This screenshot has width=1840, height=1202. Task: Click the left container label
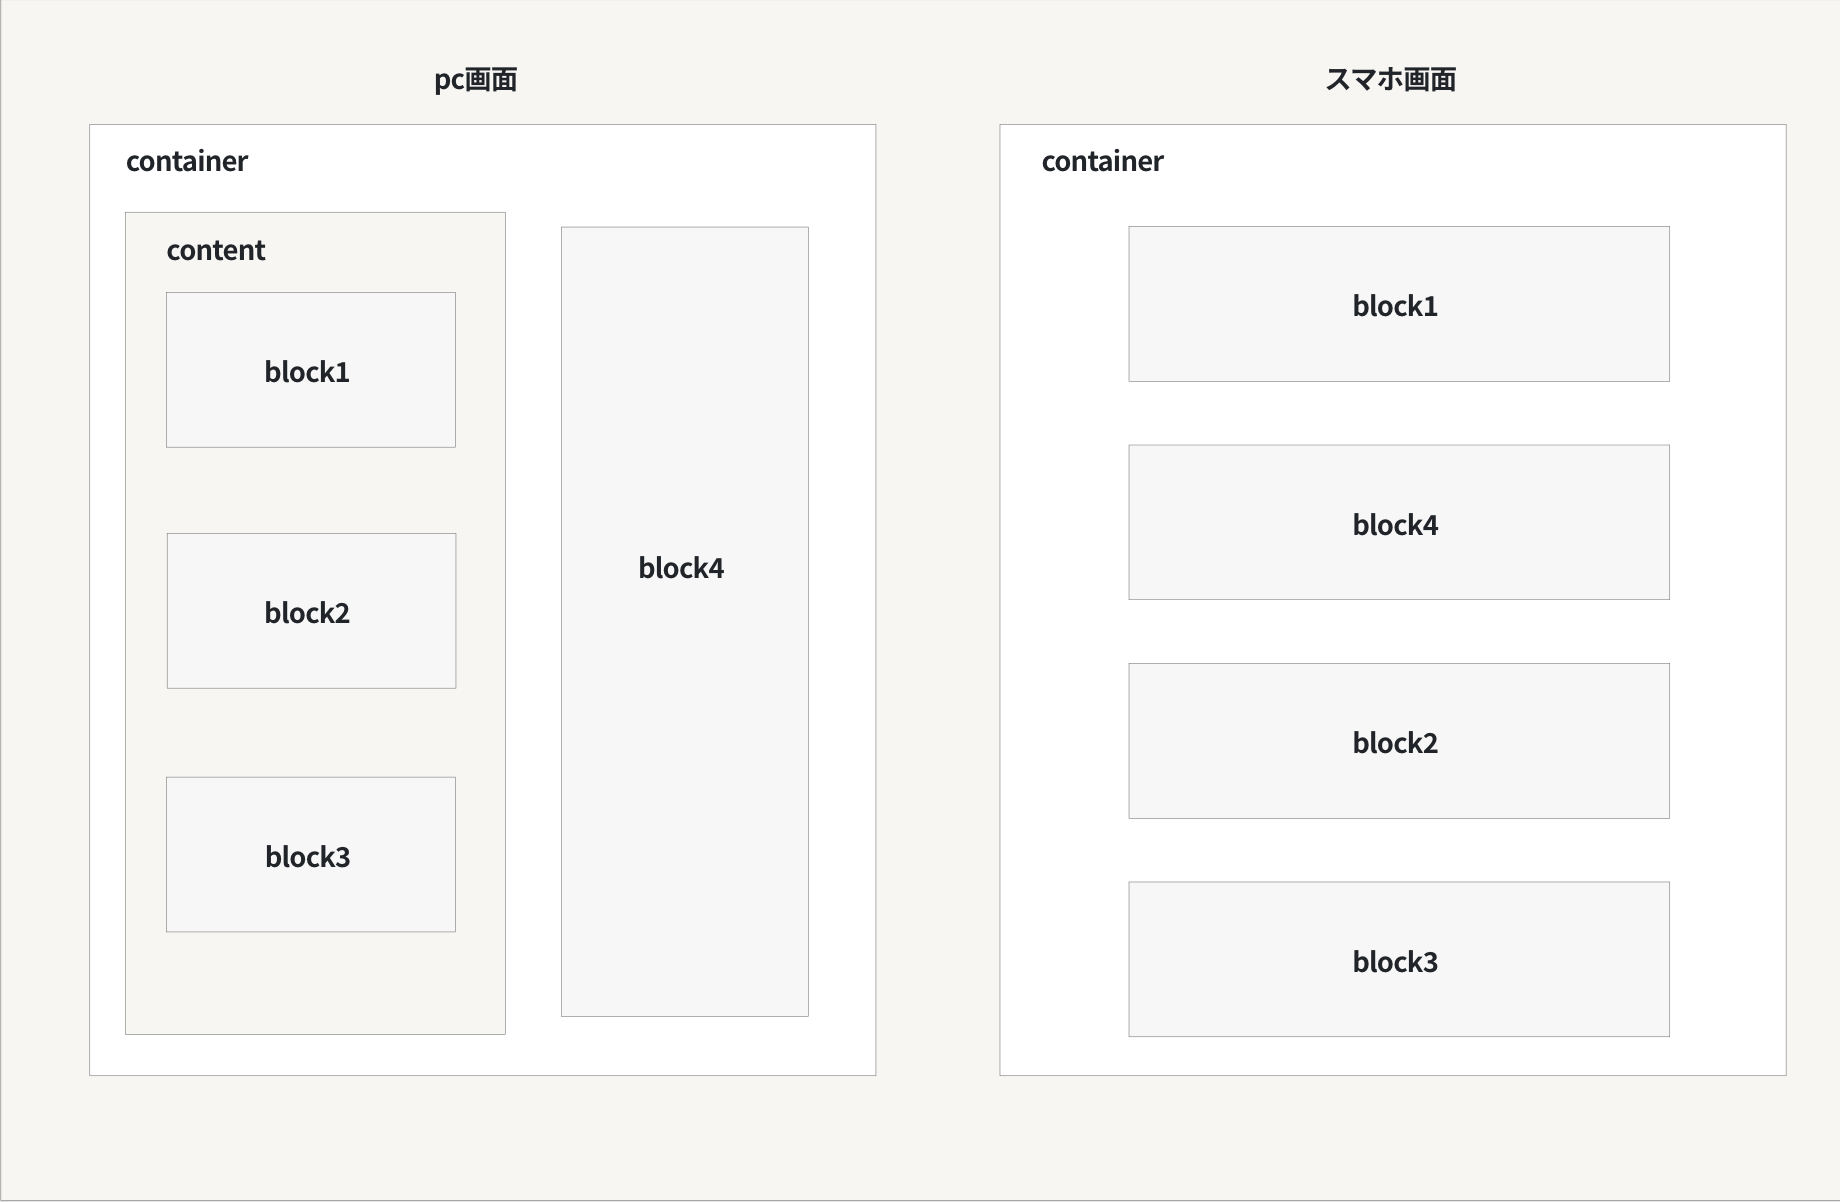point(187,161)
